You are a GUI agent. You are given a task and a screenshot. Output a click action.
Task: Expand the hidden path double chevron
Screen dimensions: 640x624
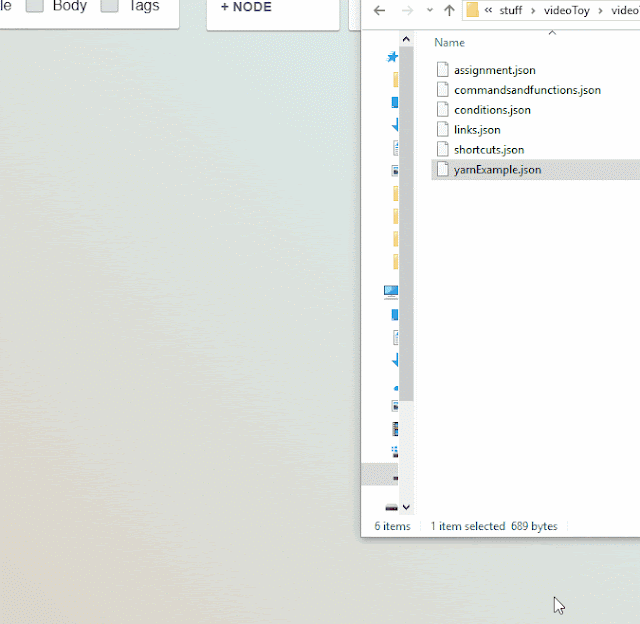tap(488, 11)
